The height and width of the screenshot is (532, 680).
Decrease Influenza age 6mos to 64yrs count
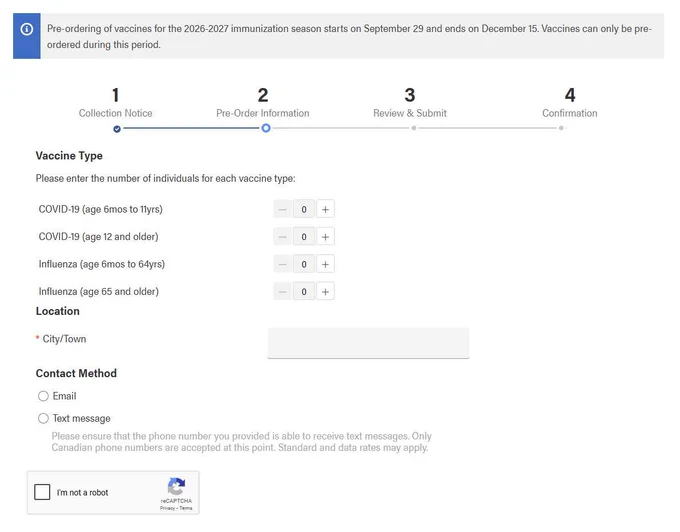[282, 264]
